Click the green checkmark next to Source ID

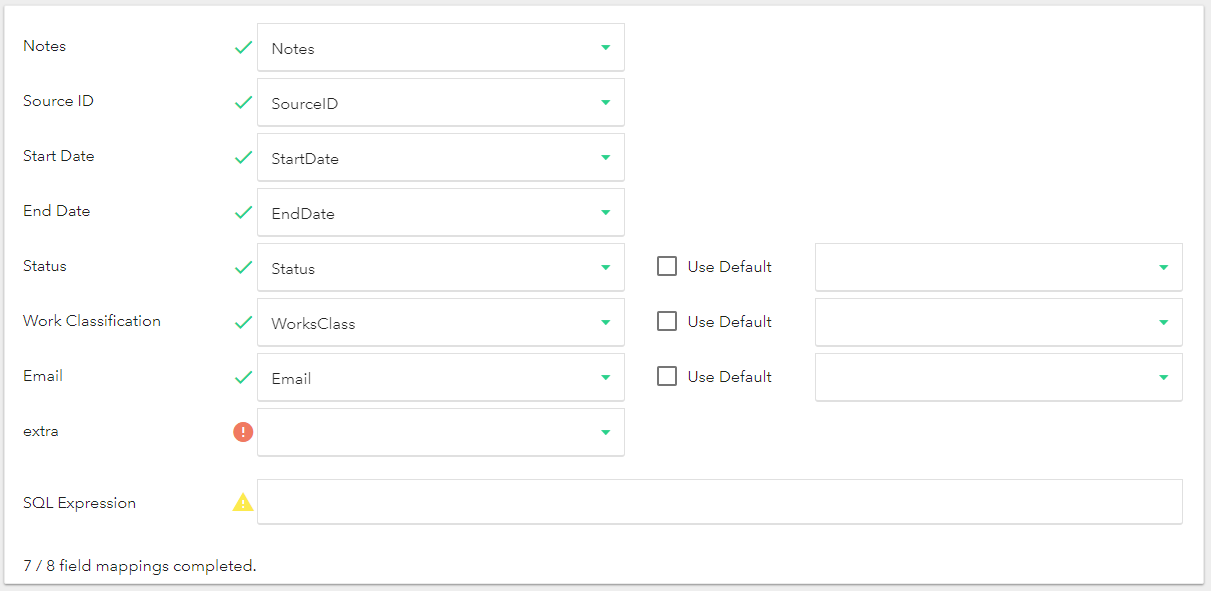(243, 102)
